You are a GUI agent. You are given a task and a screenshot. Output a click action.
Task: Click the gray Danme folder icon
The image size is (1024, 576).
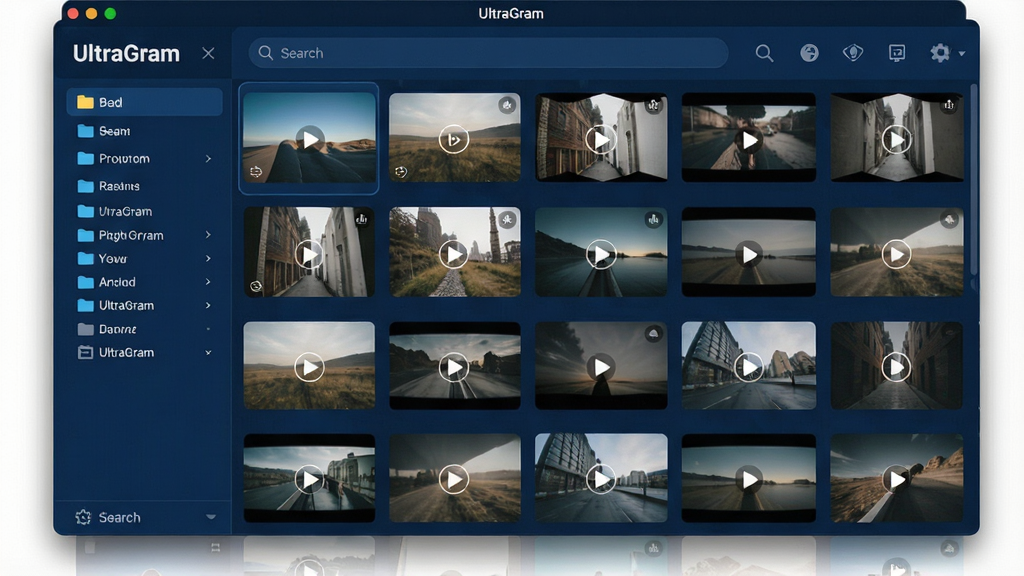tap(85, 329)
